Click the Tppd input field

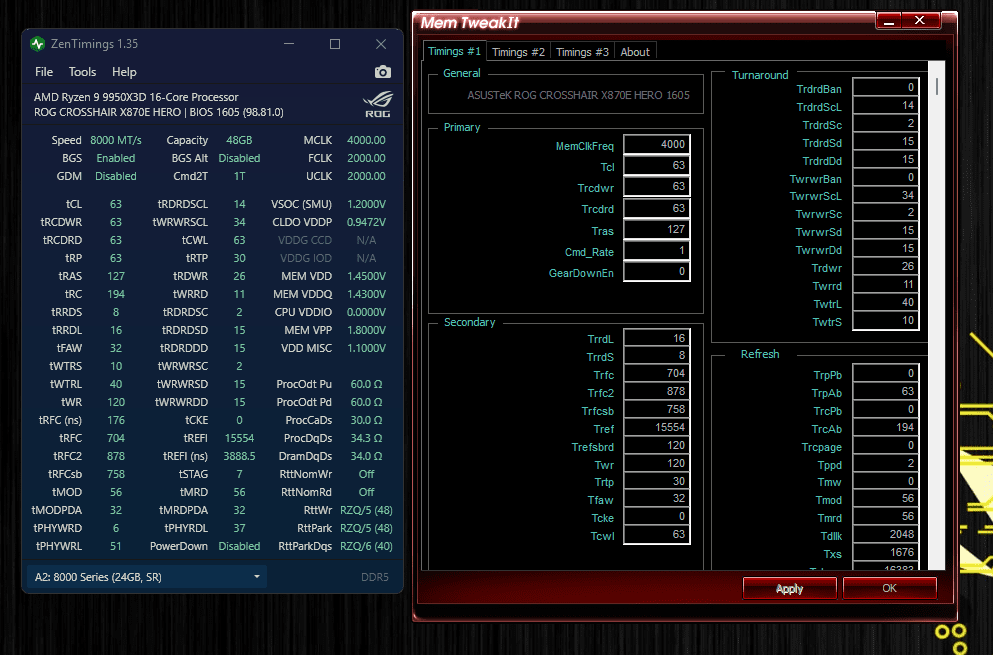tap(885, 464)
